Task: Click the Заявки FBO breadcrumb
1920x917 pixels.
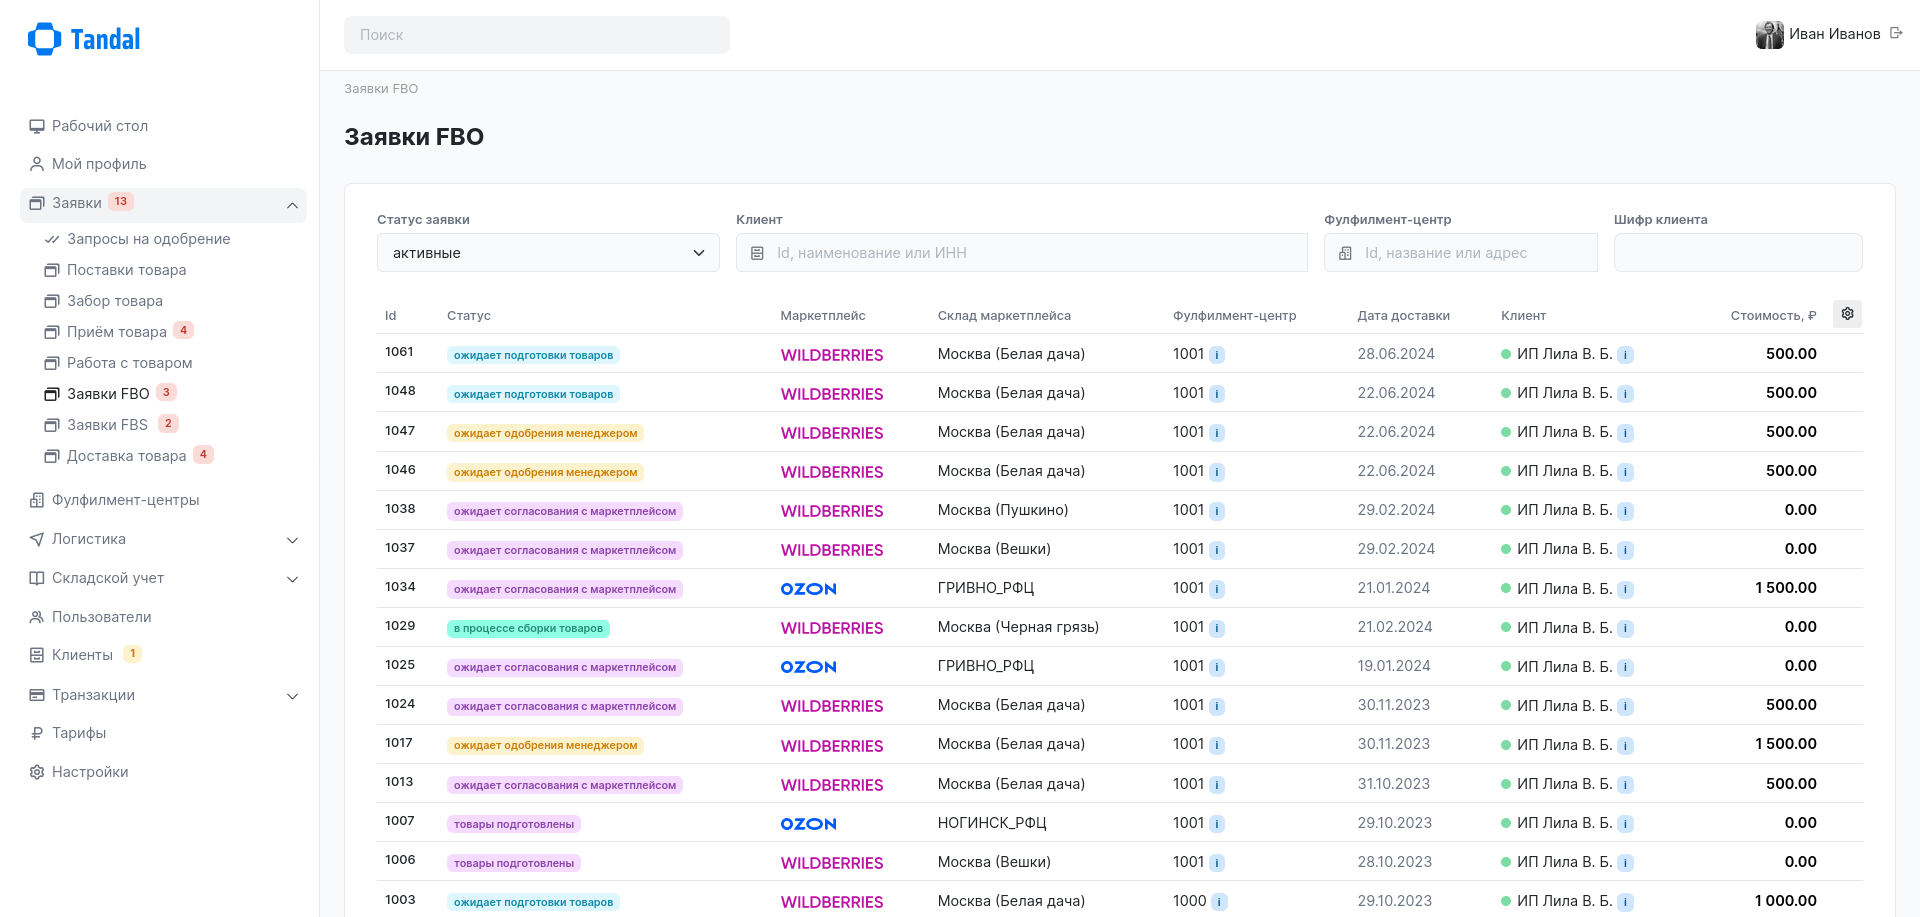Action: tap(381, 89)
